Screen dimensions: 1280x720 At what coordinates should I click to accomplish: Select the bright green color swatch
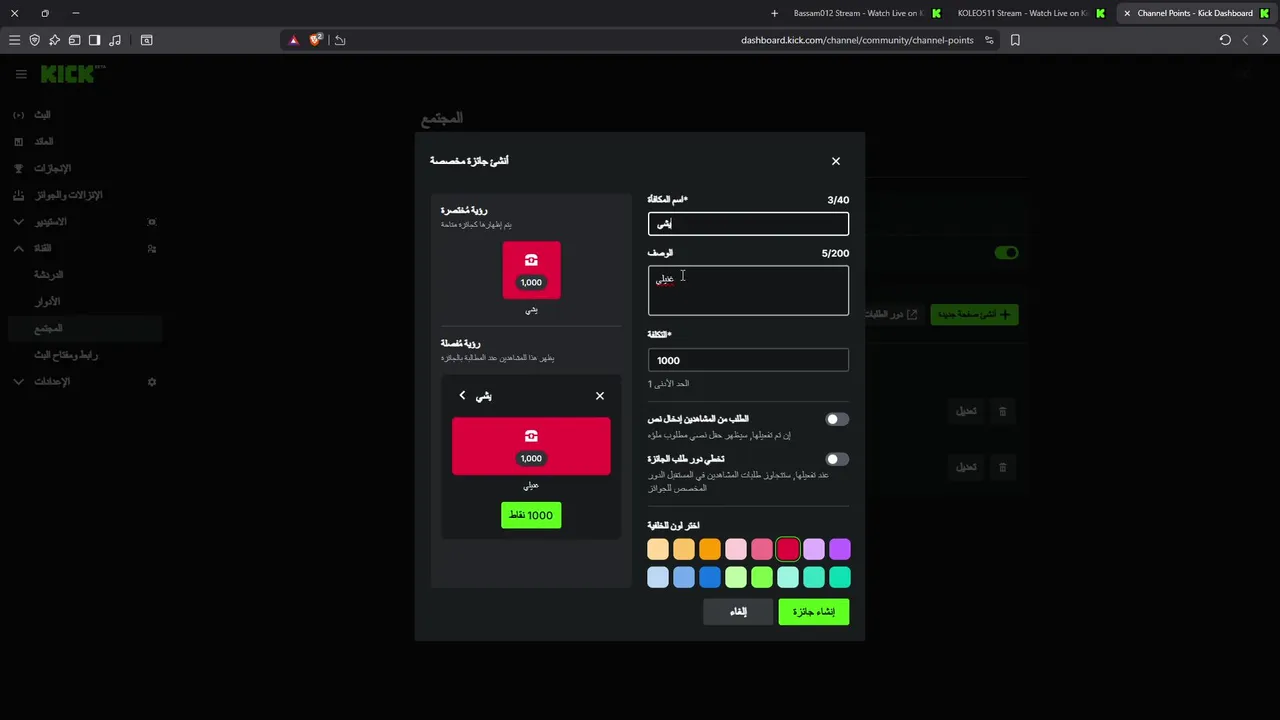(762, 577)
